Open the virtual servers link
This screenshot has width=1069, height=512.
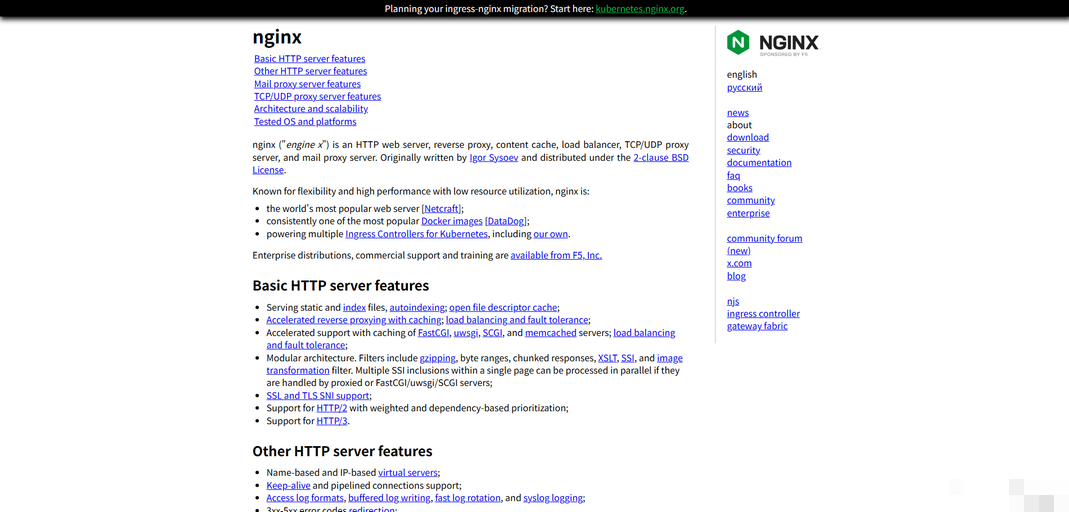pos(408,472)
